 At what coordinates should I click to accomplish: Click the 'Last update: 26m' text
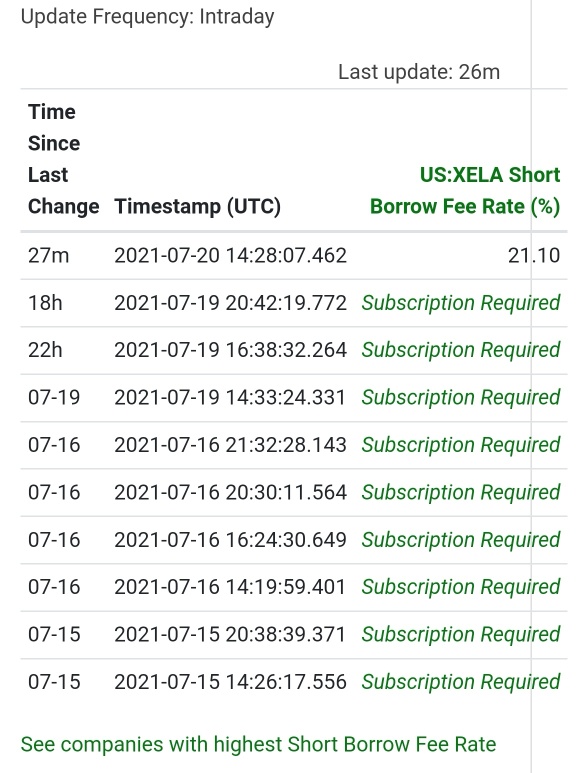click(419, 72)
